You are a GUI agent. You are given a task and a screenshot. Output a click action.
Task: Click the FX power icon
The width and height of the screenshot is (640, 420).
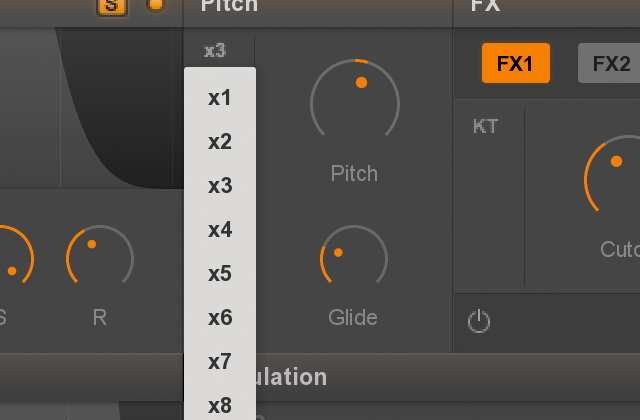point(479,321)
